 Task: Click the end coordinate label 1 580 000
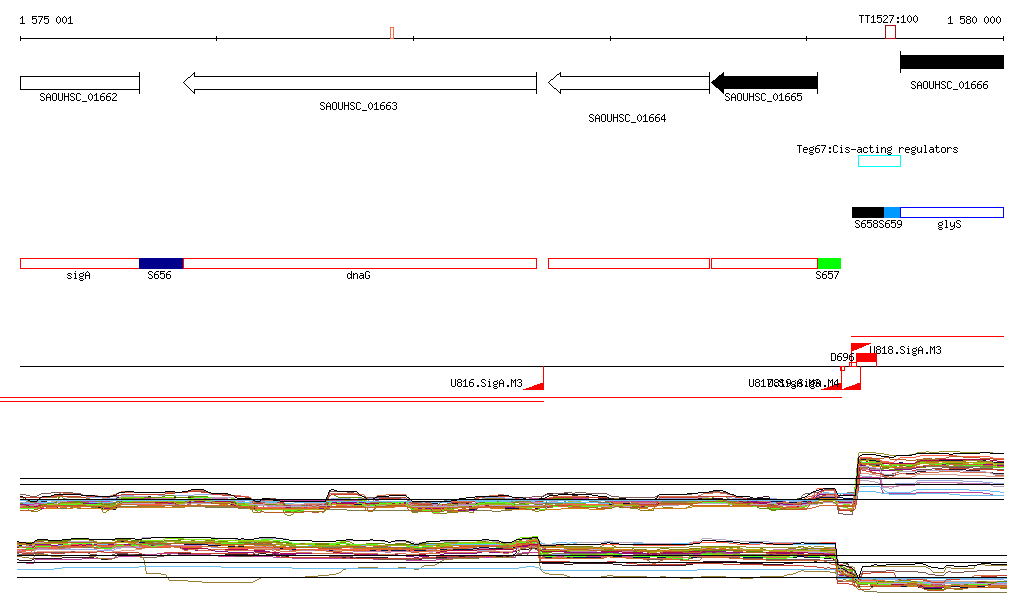click(x=974, y=20)
